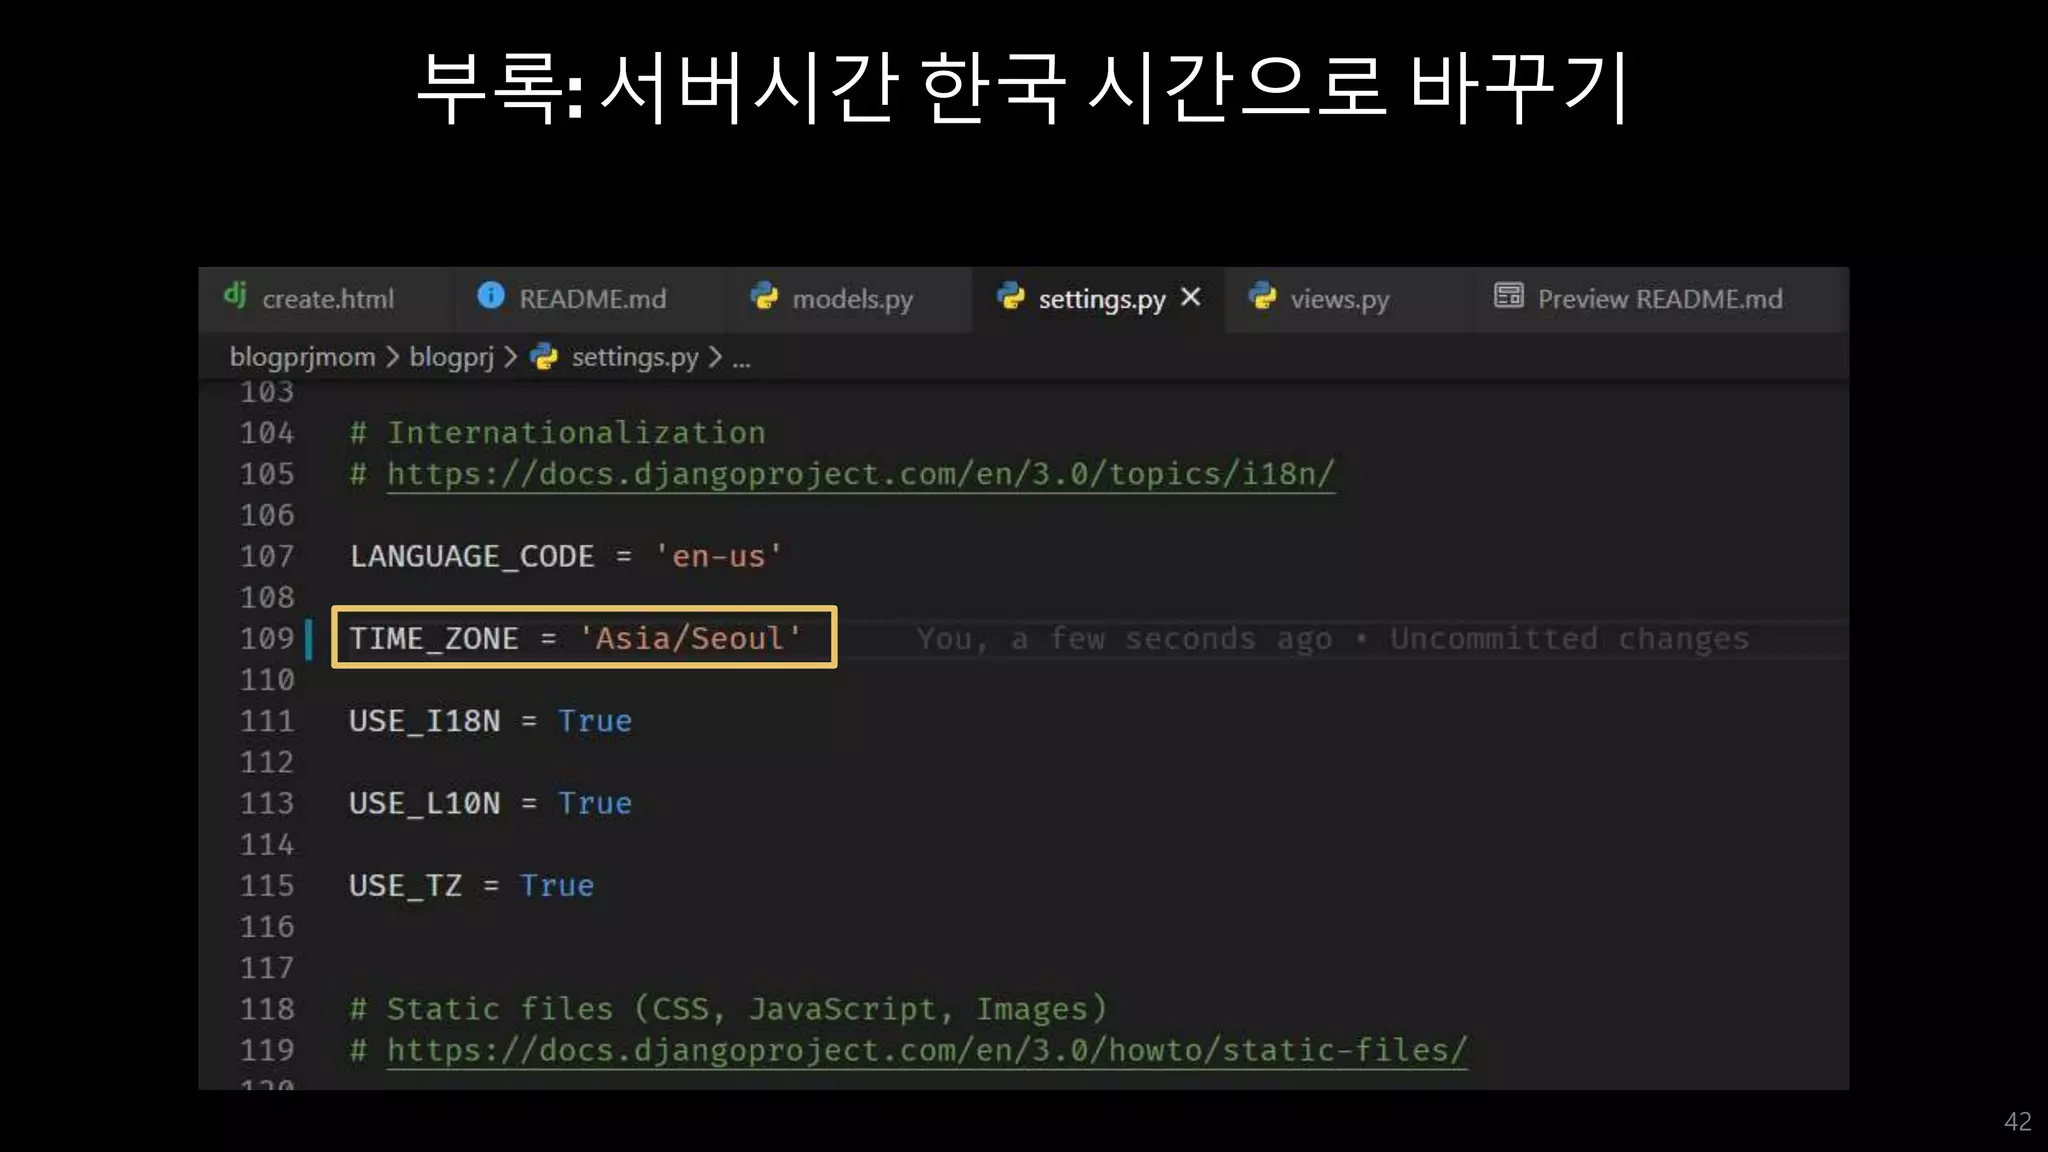The image size is (2048, 1152).
Task: Click the Static files comment line
Action: click(728, 1009)
